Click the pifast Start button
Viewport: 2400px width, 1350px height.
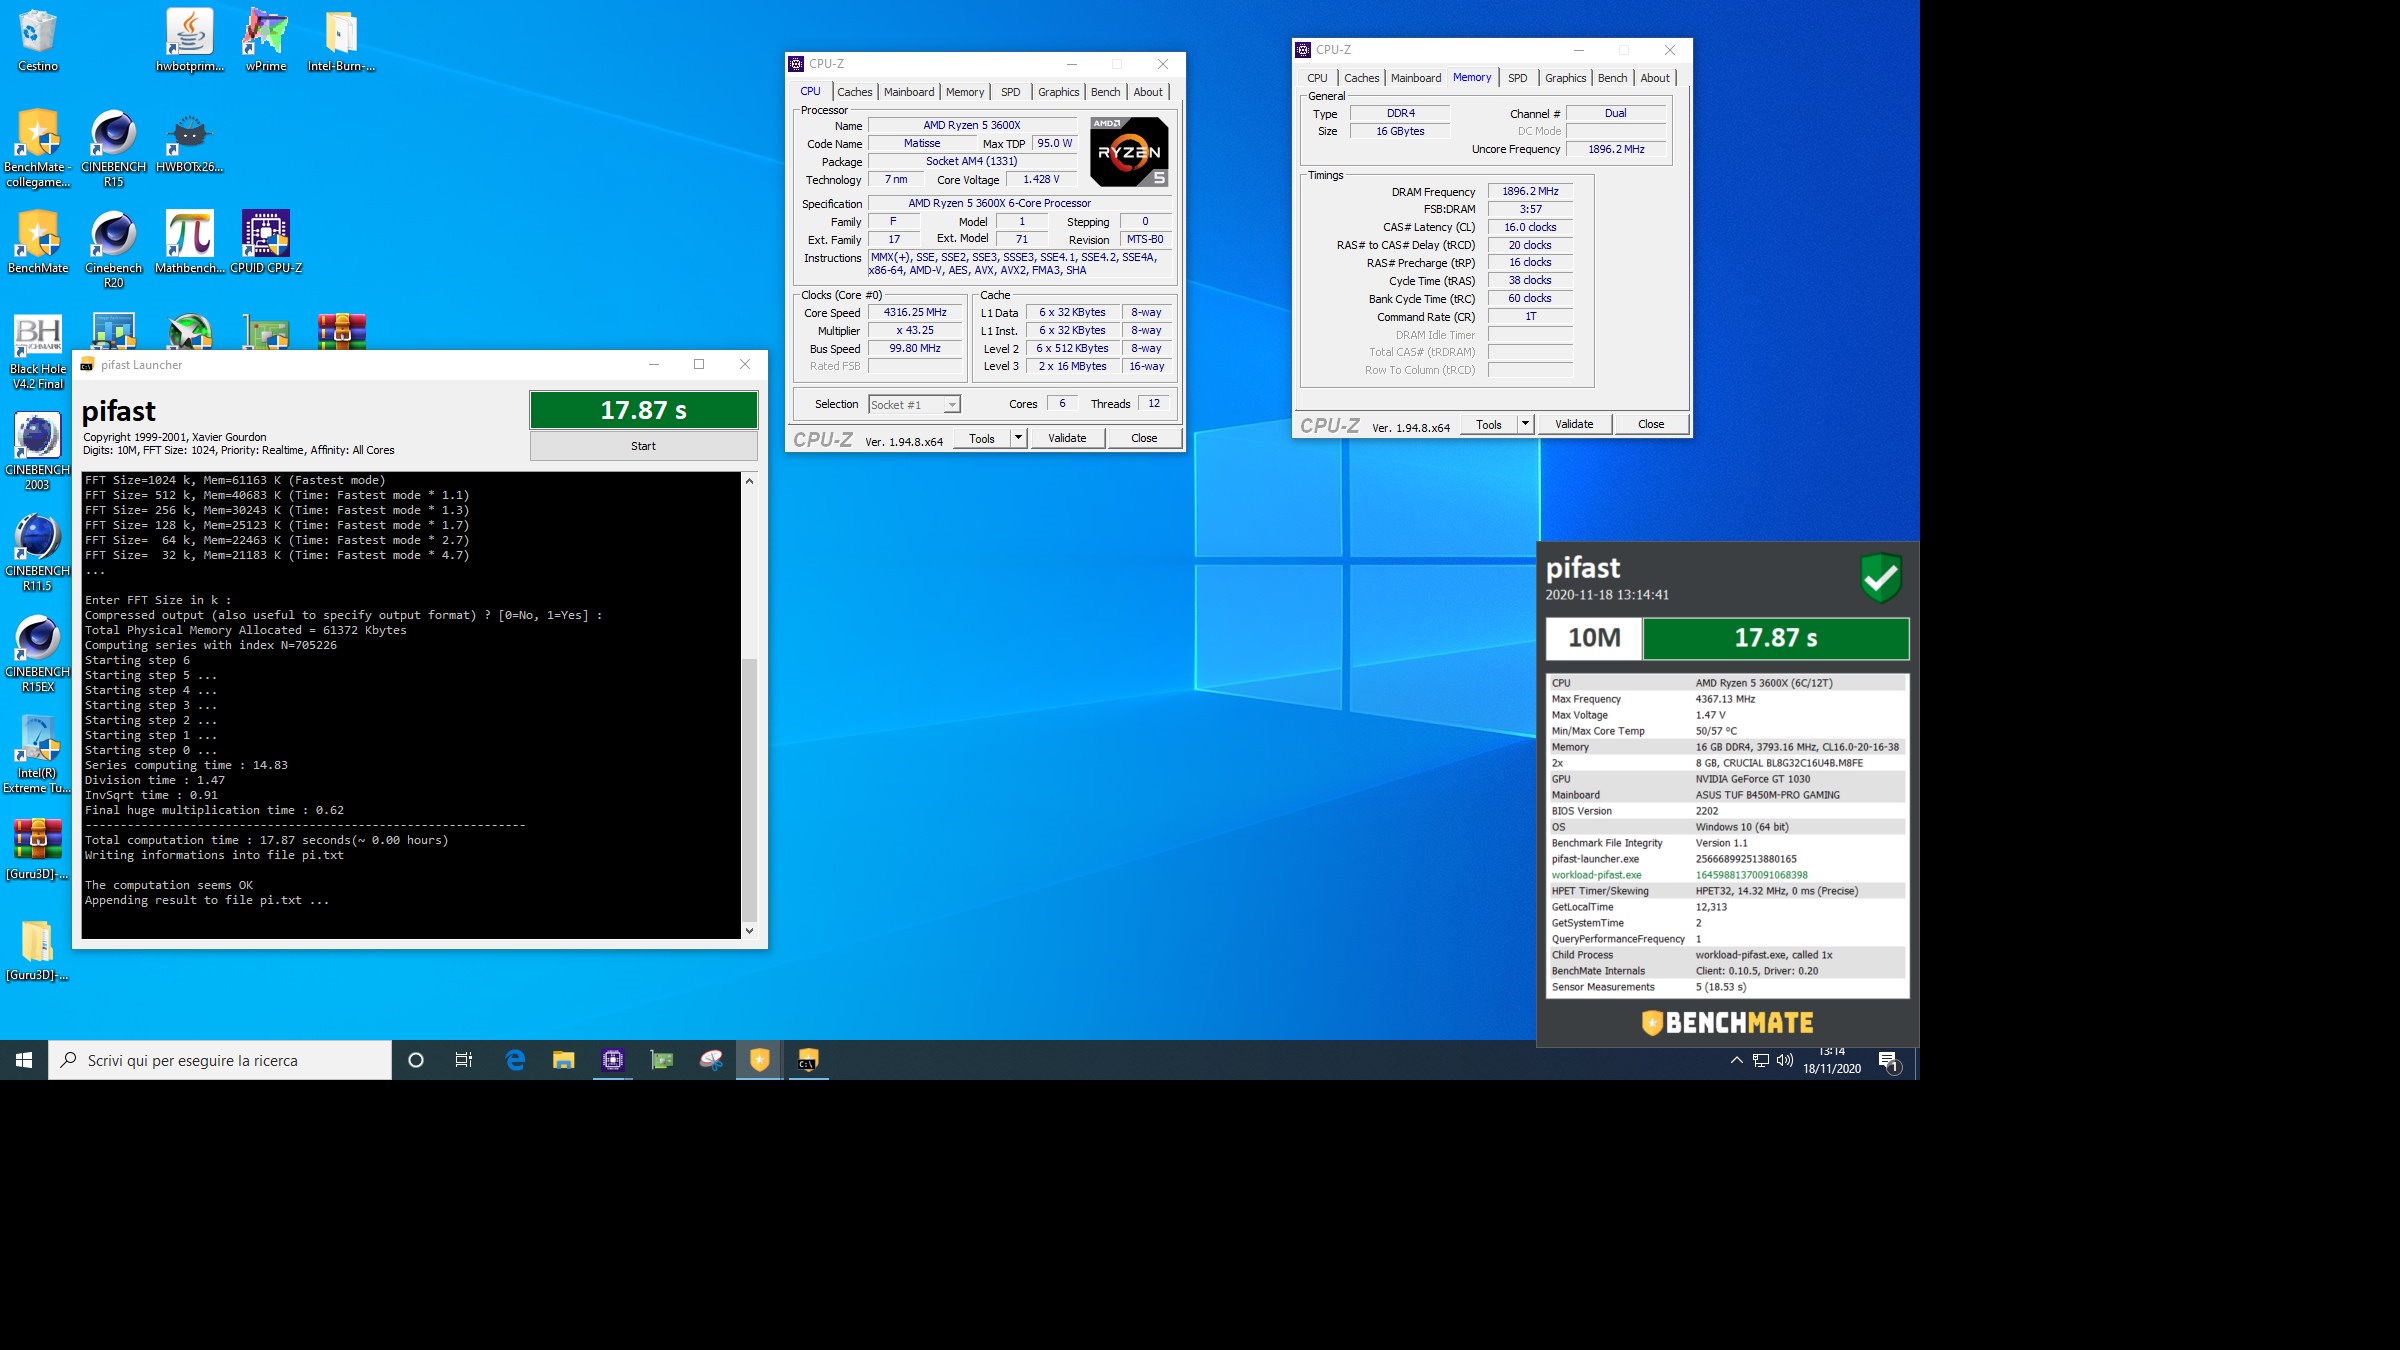(643, 446)
